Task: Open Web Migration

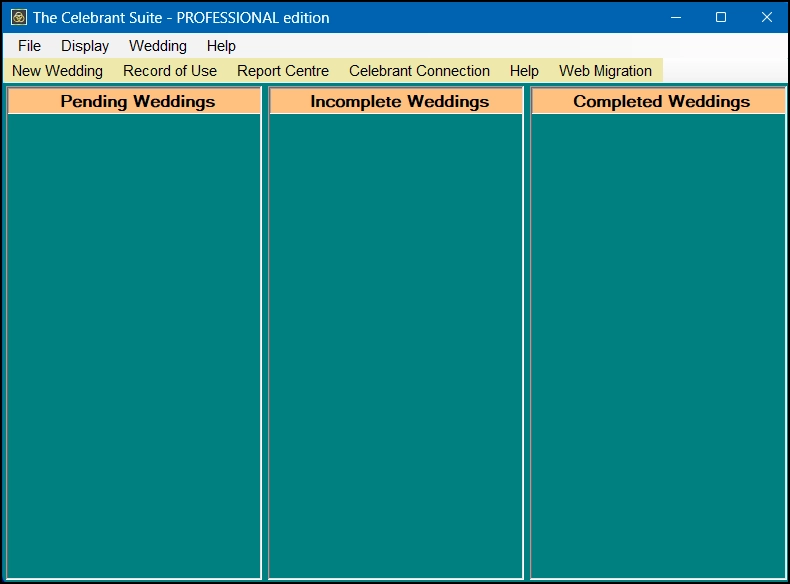Action: (x=605, y=71)
